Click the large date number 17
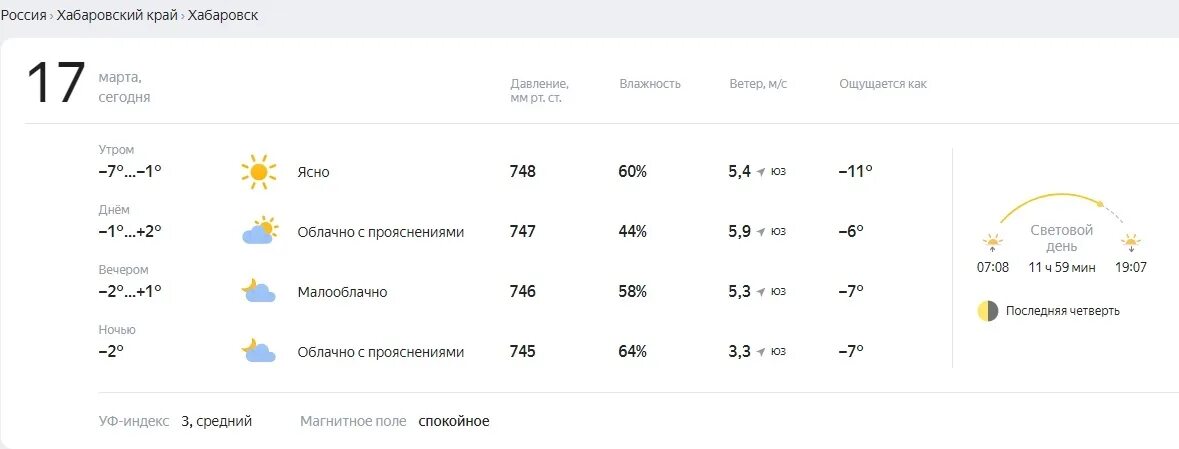Viewport: 1179px width, 449px height. click(56, 83)
